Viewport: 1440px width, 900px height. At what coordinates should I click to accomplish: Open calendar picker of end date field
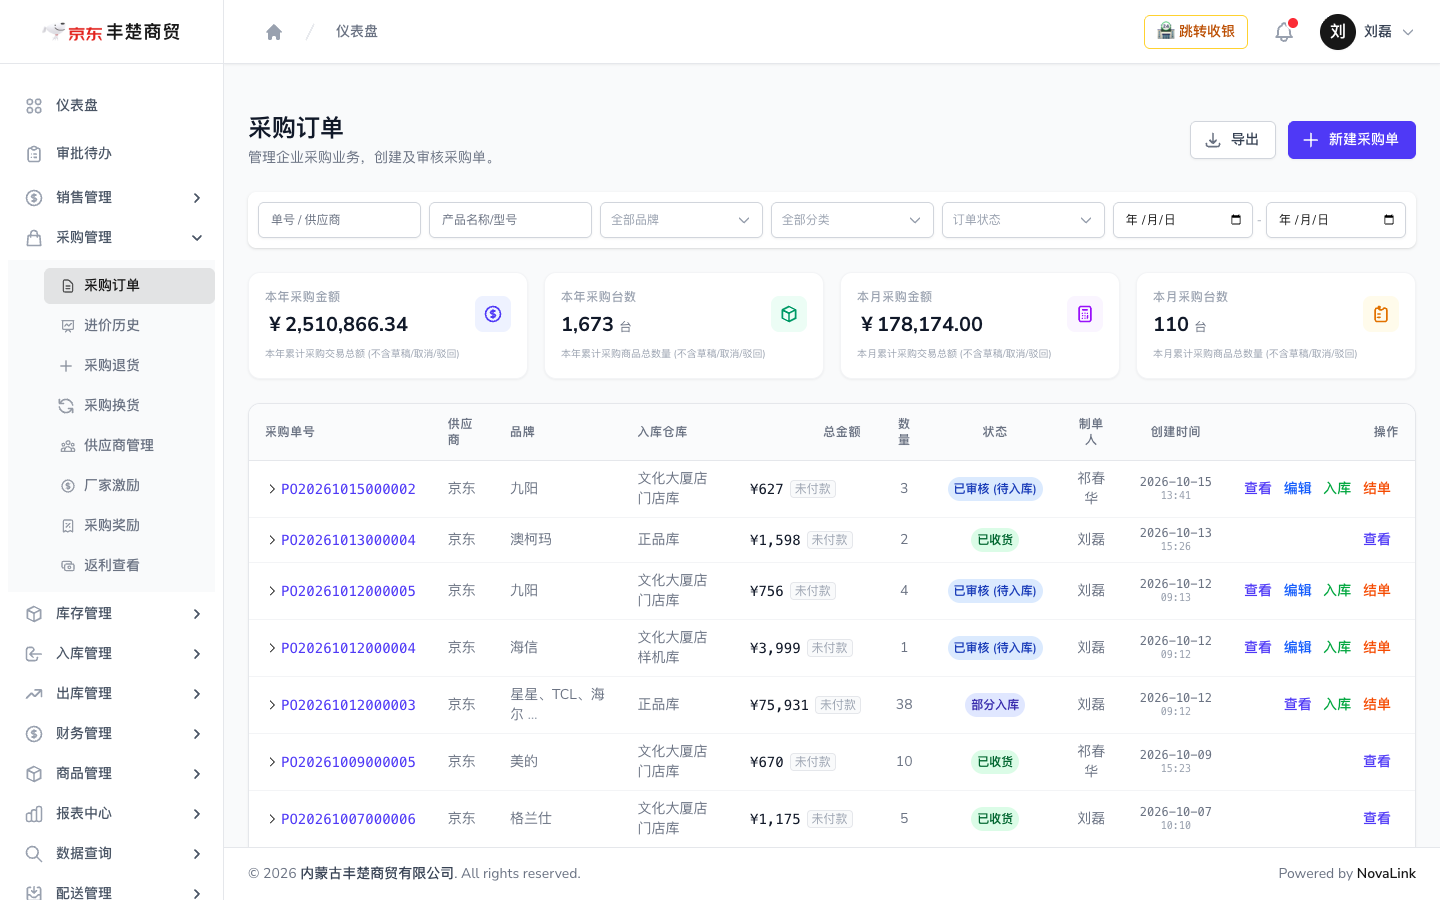tap(1389, 220)
